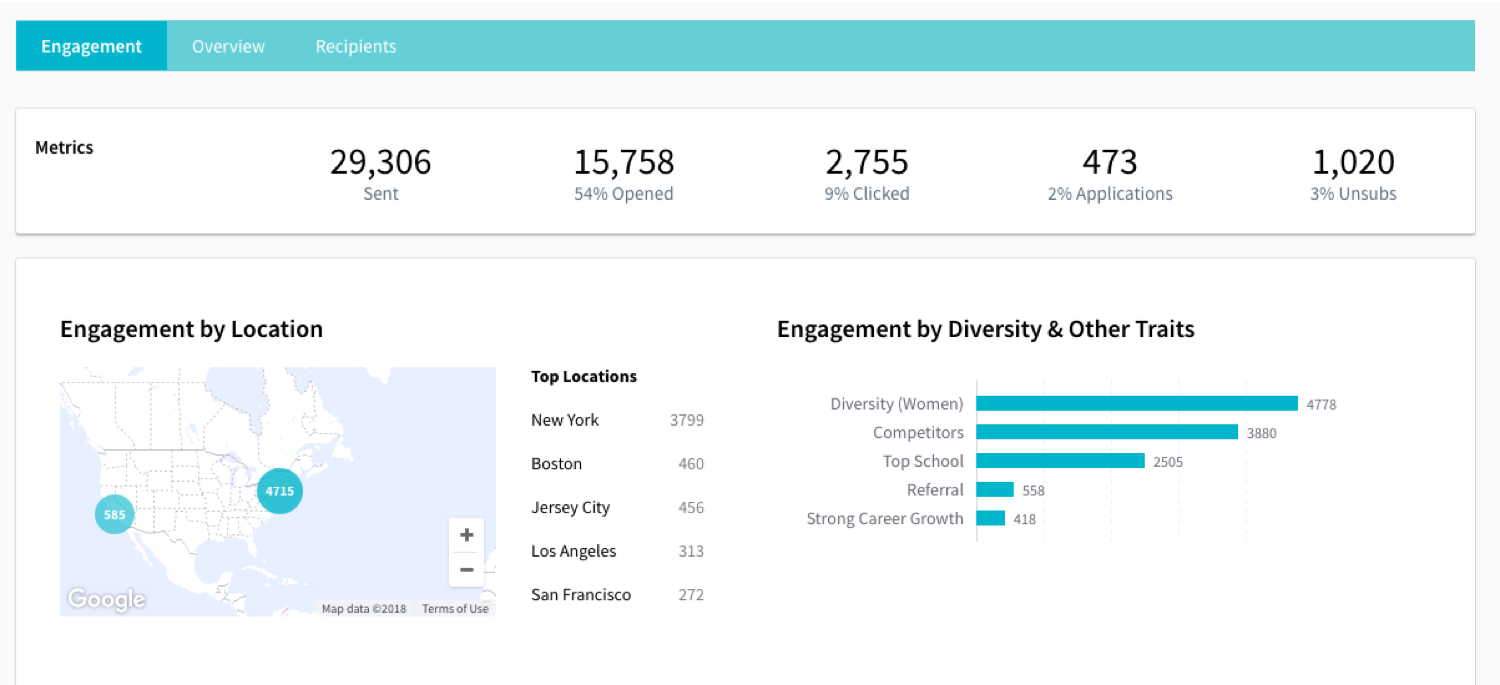Click the Competitors bar in chart
This screenshot has height=685, width=1500.
(x=1107, y=432)
